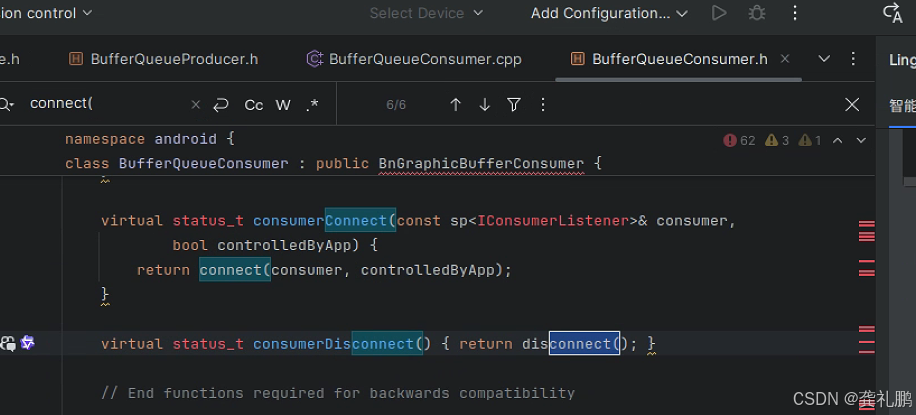Viewport: 916px width, 415px height.
Task: Toggle Regex (.*) search option
Action: [312, 105]
